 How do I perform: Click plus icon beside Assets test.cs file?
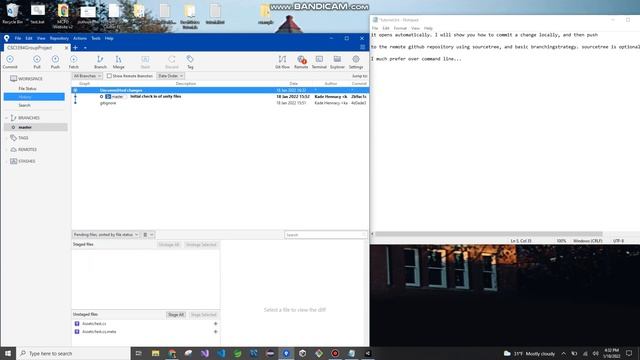tap(216, 324)
